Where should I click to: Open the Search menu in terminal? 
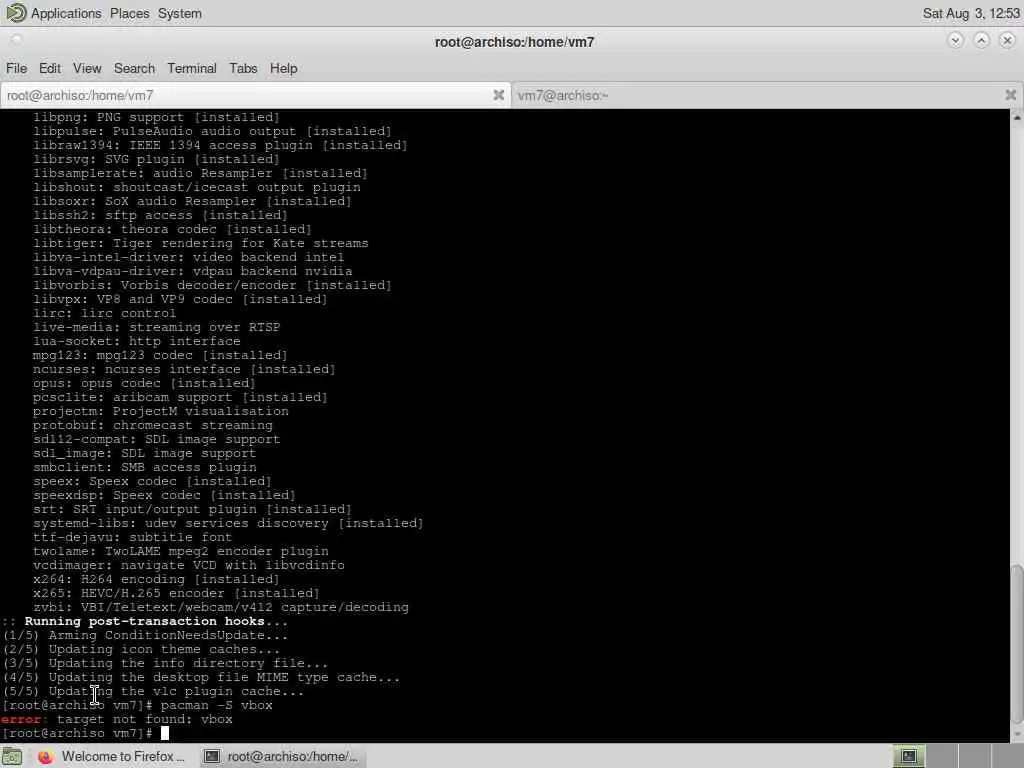135,68
